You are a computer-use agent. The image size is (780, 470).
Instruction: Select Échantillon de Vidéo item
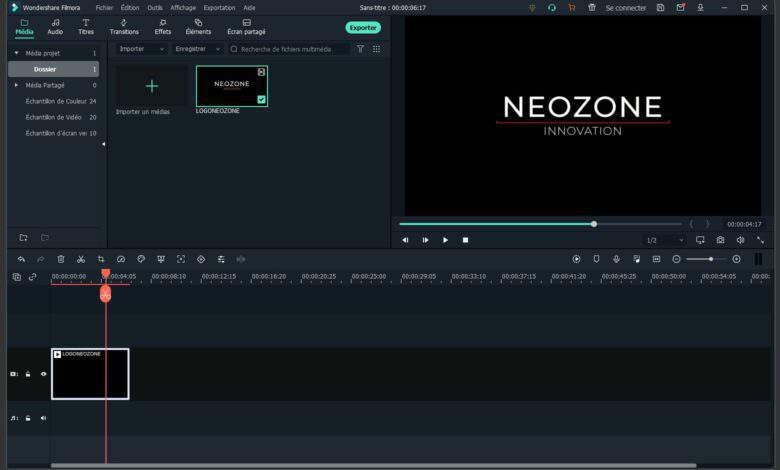click(53, 117)
